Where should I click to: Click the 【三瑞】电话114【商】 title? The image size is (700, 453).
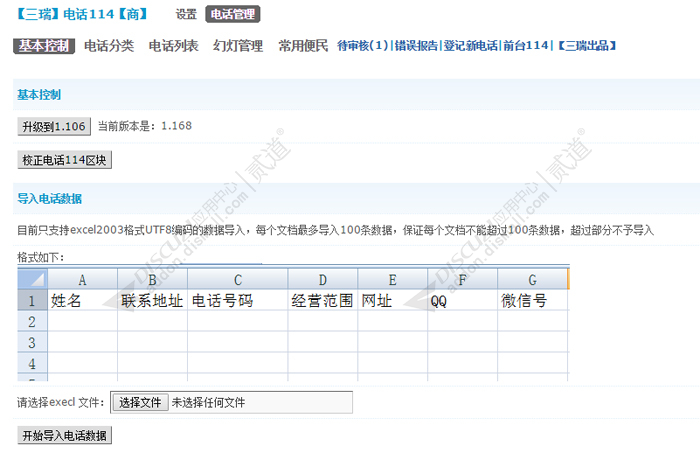pyautogui.click(x=82, y=14)
